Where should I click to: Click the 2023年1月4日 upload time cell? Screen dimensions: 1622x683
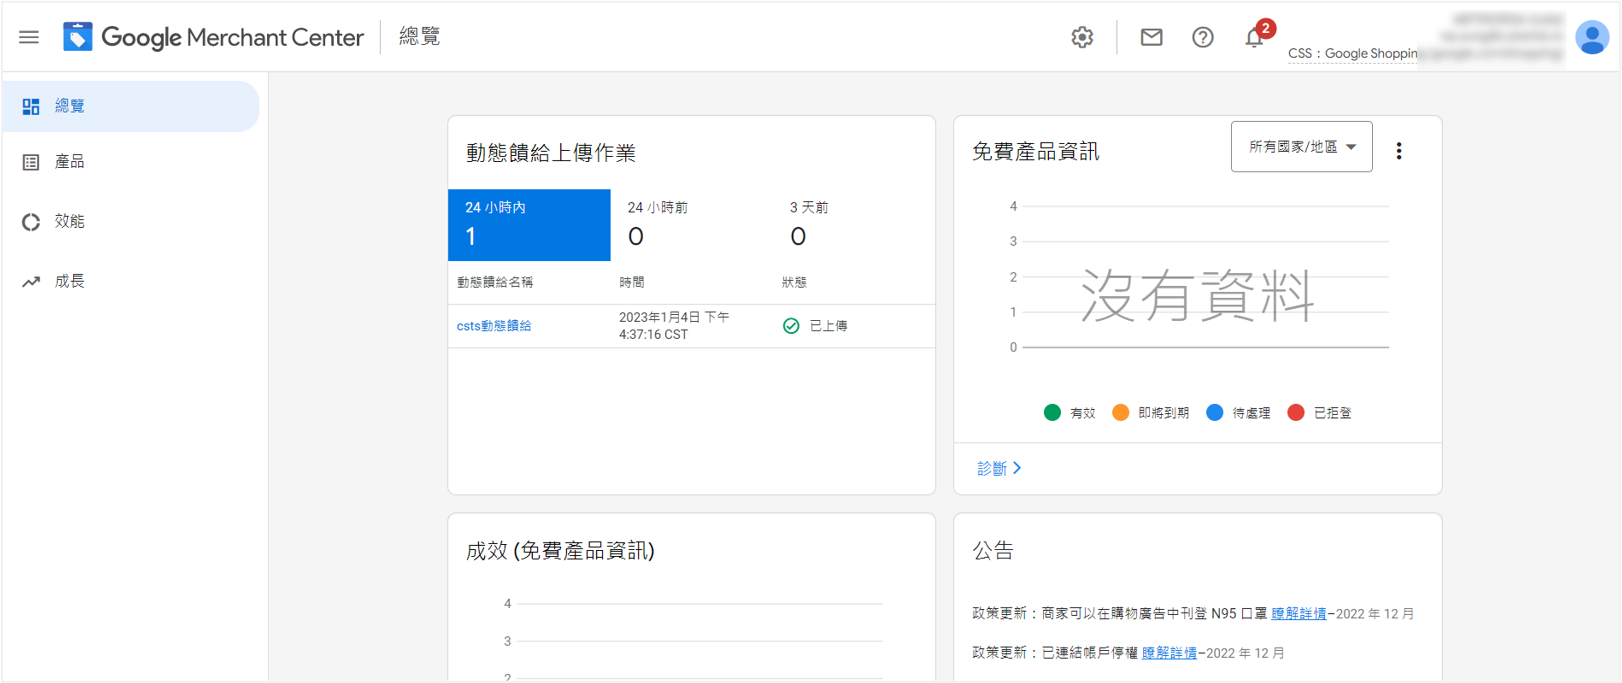pos(674,326)
